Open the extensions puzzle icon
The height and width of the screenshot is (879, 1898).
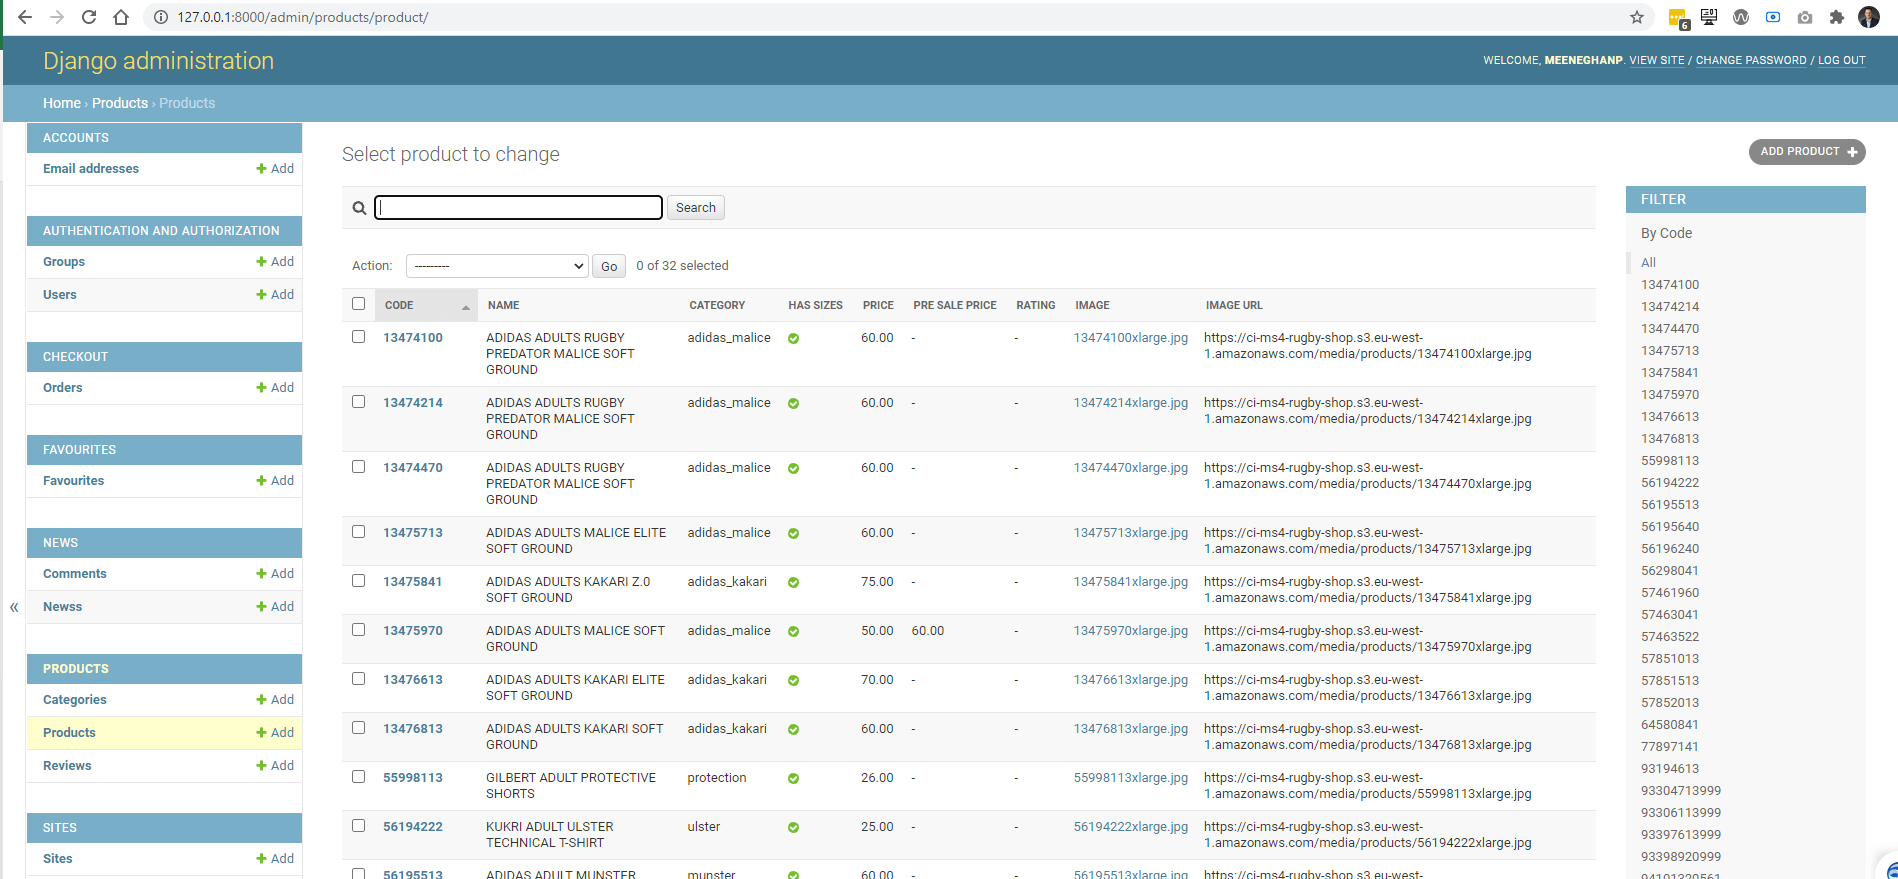(1836, 17)
